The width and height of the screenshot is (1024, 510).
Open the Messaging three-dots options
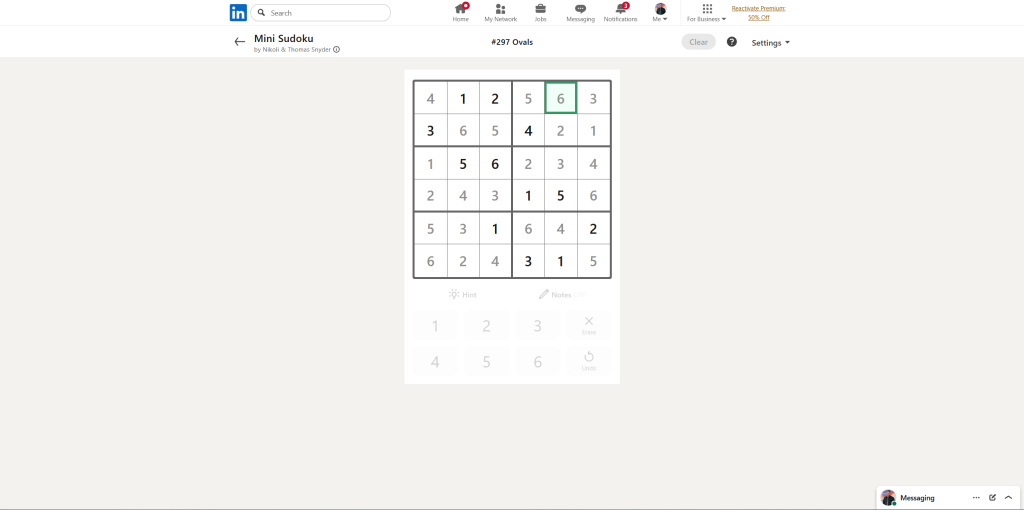976,498
